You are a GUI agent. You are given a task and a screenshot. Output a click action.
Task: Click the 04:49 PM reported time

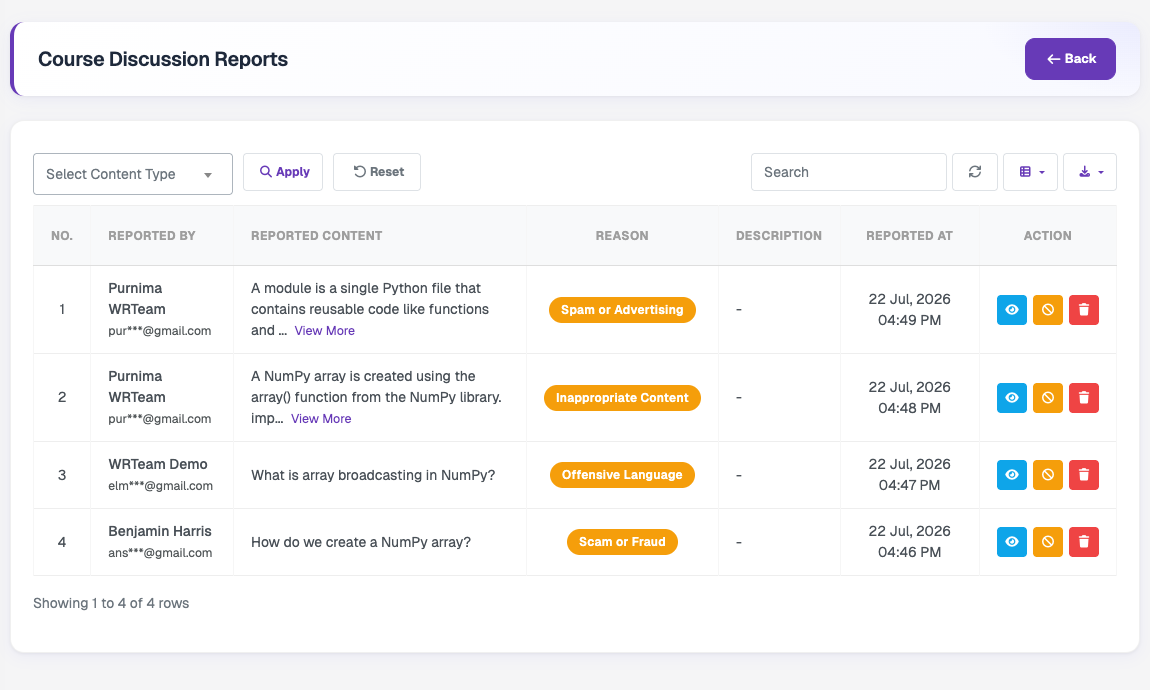pos(909,320)
